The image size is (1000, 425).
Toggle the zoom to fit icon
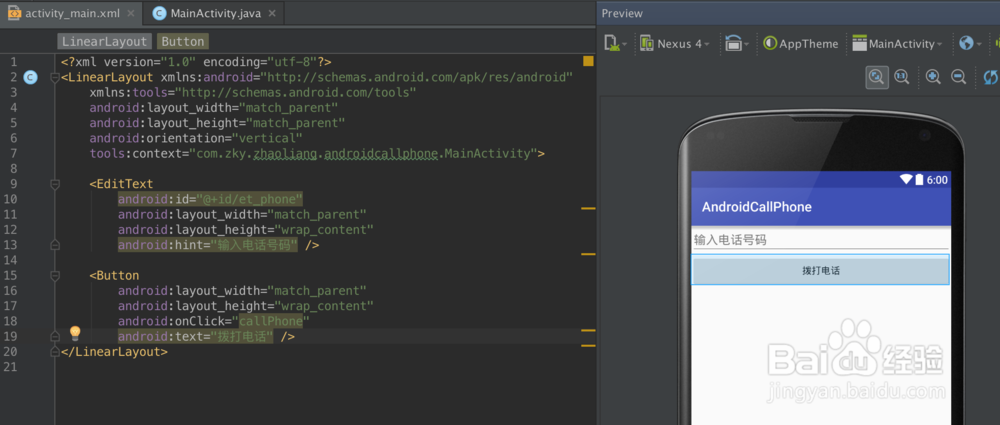[x=877, y=77]
